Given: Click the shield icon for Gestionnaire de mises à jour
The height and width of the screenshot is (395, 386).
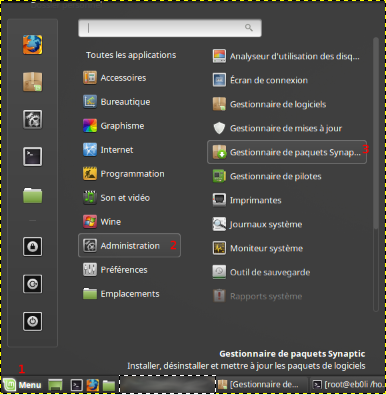Looking at the screenshot, I should point(219,128).
